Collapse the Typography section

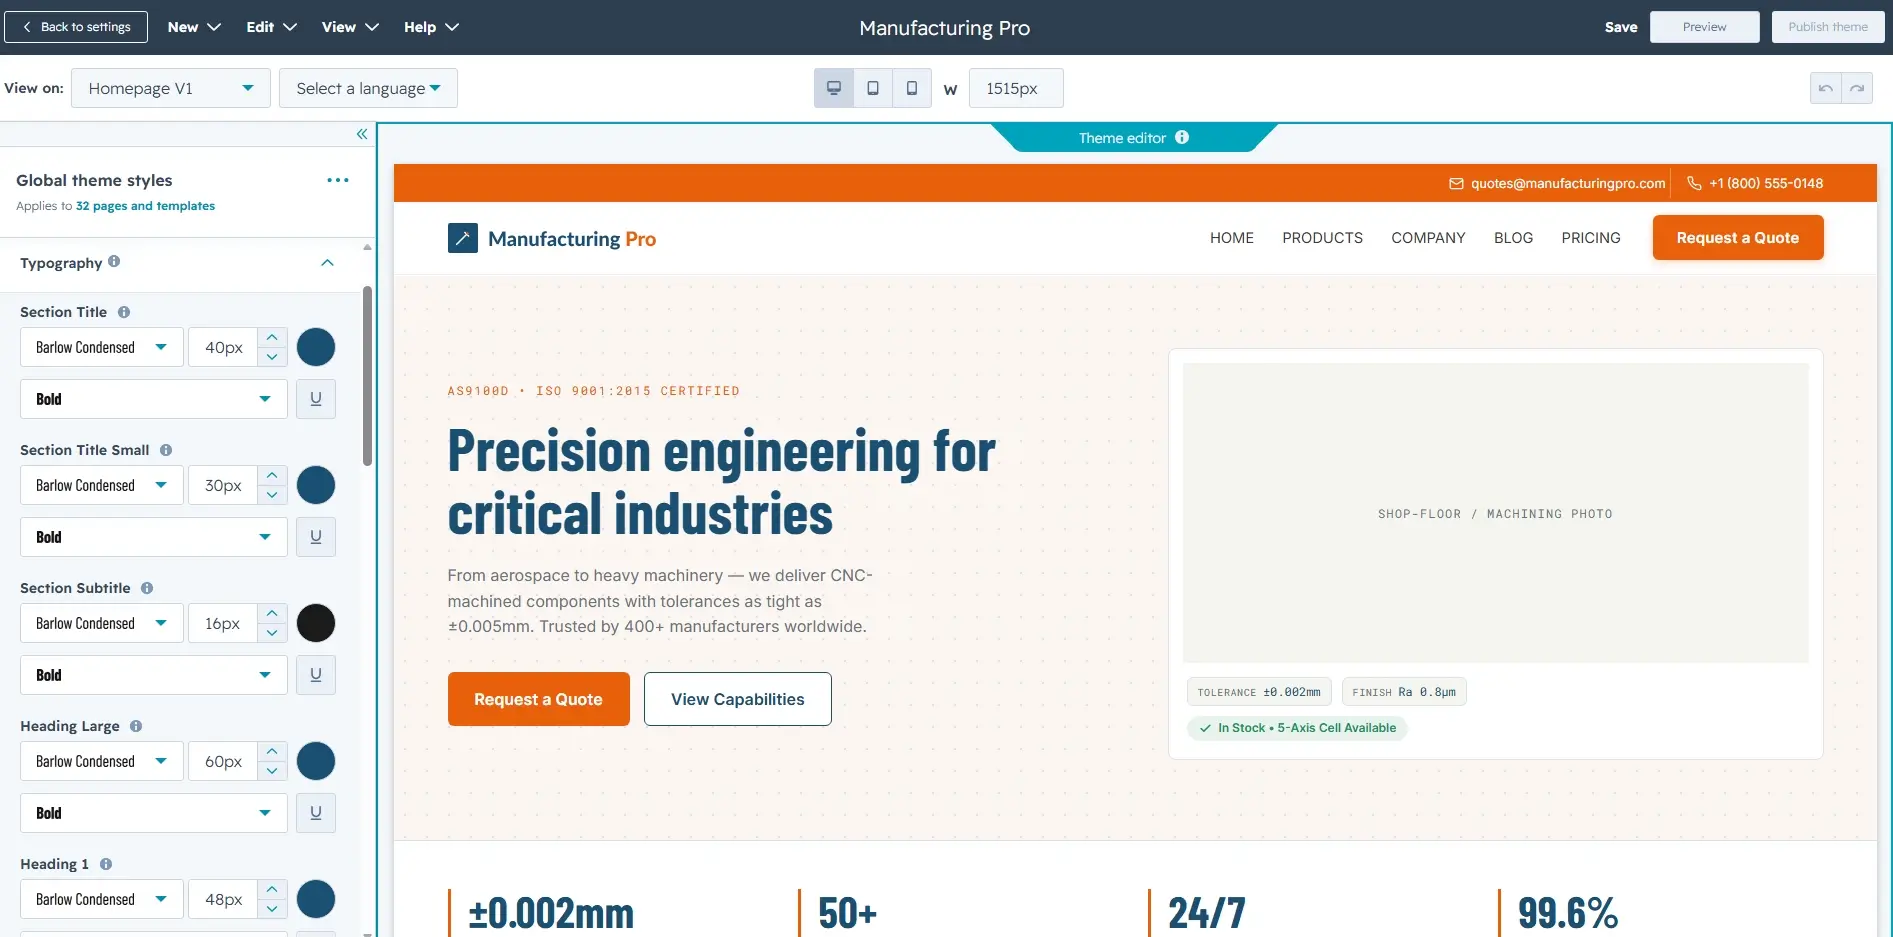[327, 263]
